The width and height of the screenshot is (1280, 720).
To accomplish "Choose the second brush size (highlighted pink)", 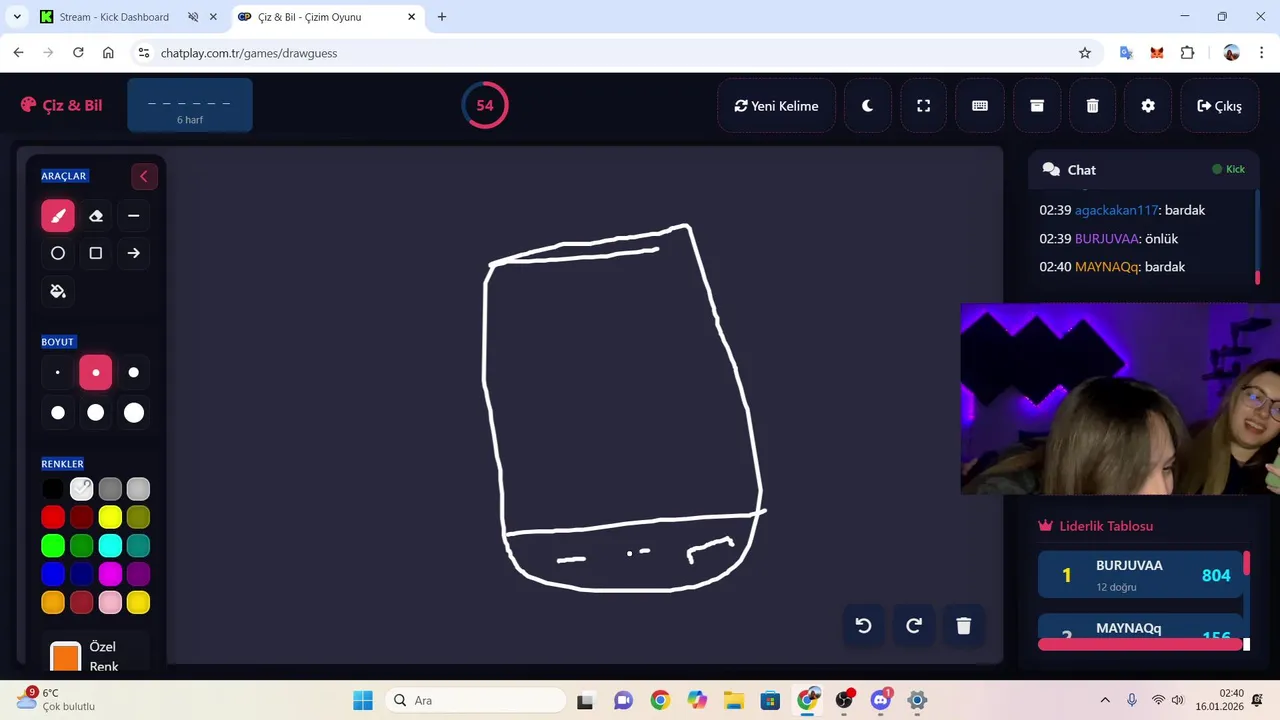I will [96, 373].
